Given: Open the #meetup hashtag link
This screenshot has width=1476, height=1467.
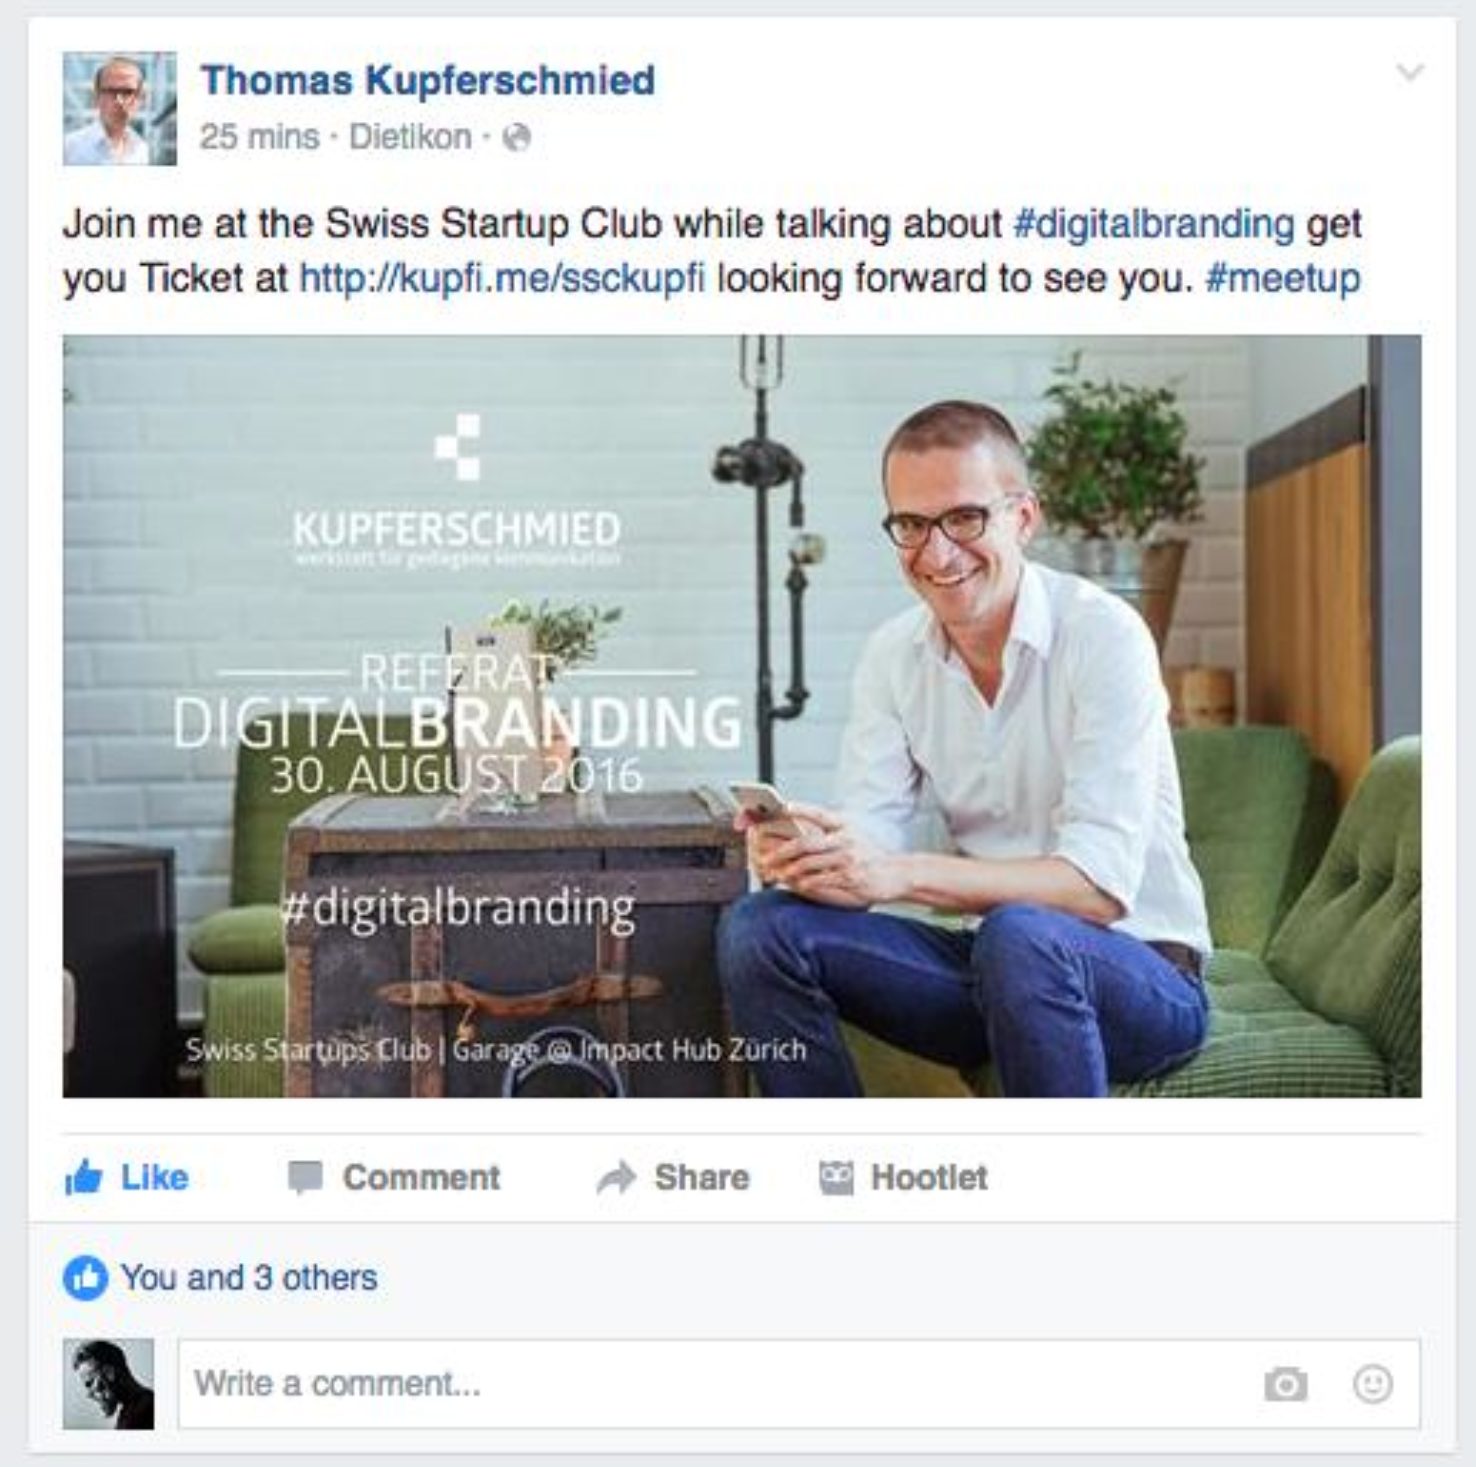Looking at the screenshot, I should (1283, 277).
